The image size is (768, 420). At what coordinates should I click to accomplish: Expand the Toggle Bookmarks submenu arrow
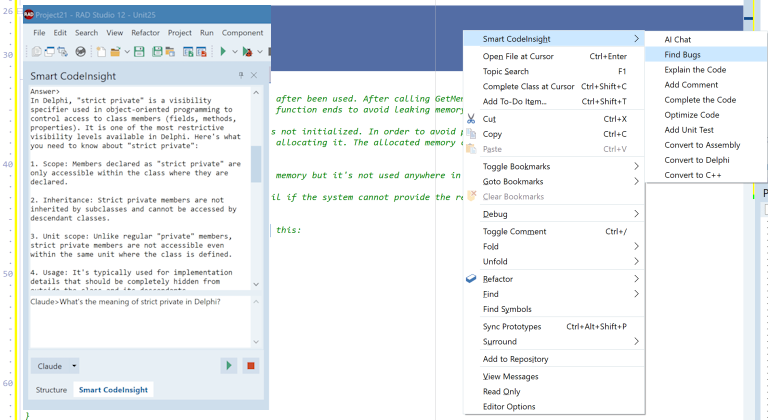click(x=636, y=166)
